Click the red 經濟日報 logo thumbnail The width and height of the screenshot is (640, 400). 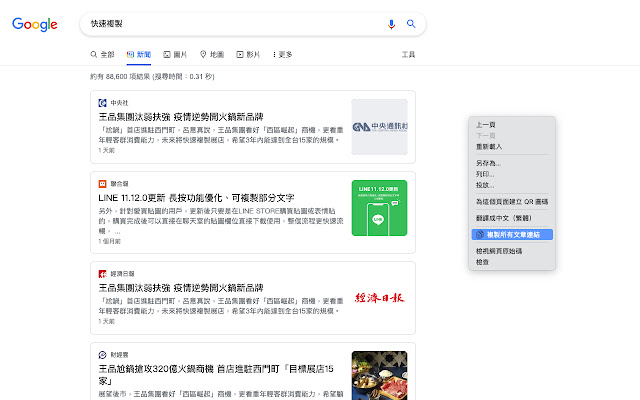[x=380, y=298]
